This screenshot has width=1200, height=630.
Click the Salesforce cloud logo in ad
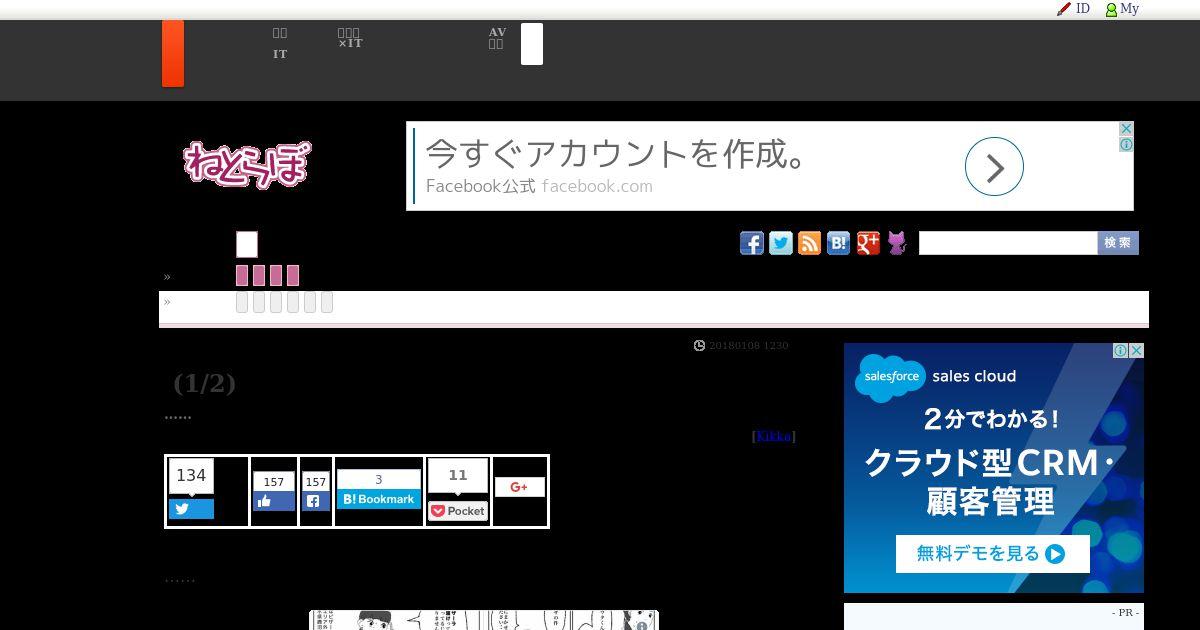click(x=889, y=378)
